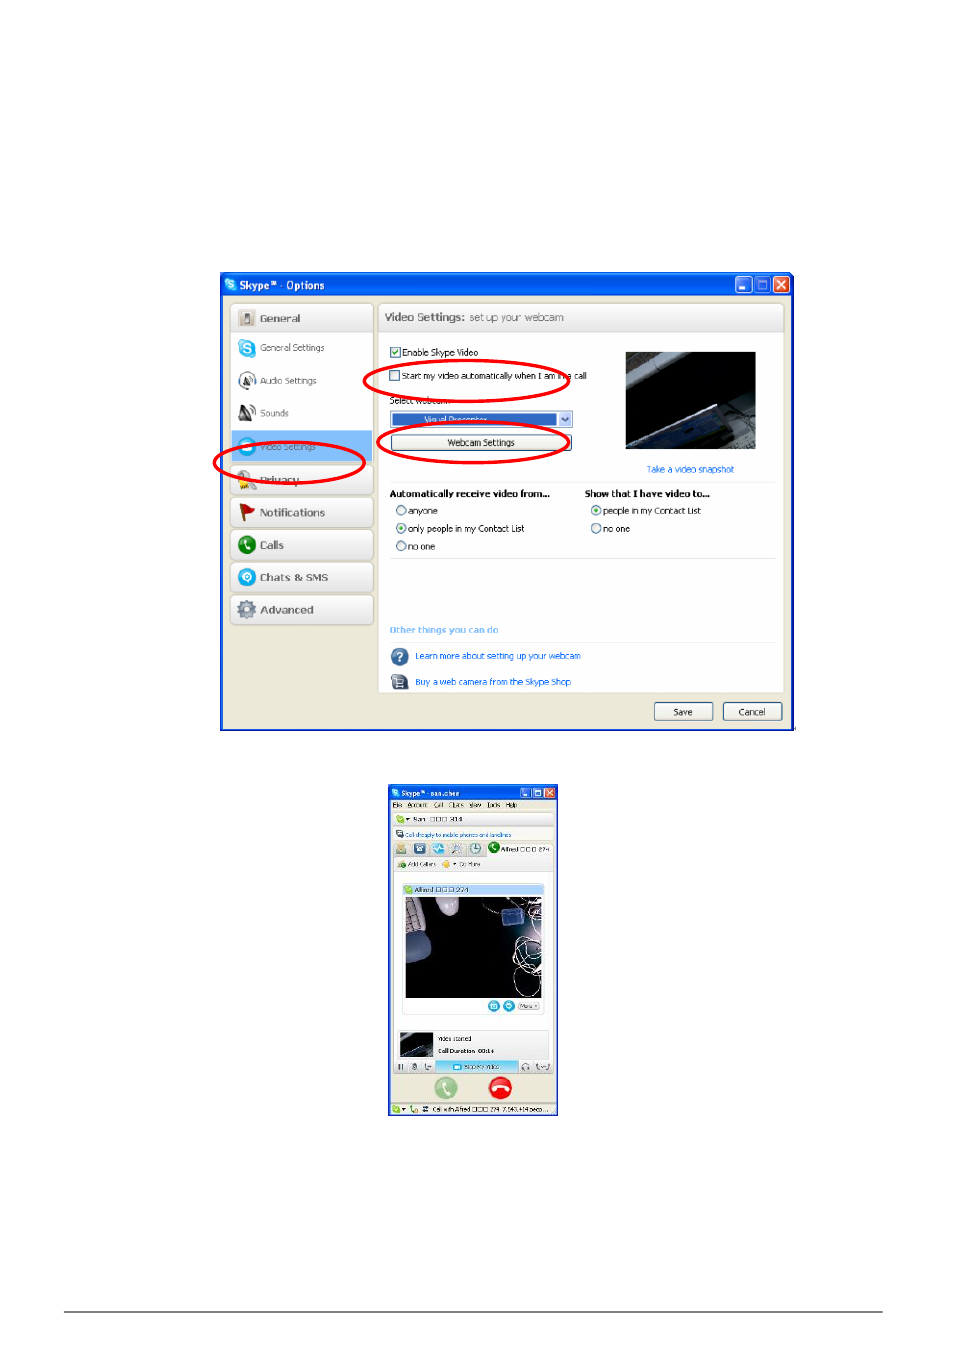Select only people in my Contact List
953x1352 pixels.
(401, 528)
